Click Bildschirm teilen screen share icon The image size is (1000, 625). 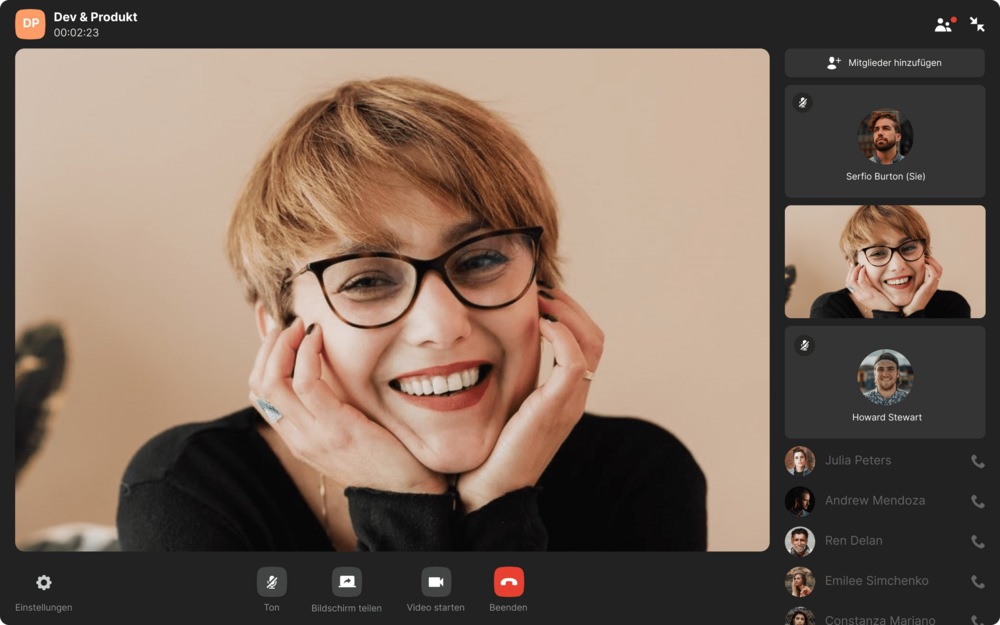click(x=346, y=582)
